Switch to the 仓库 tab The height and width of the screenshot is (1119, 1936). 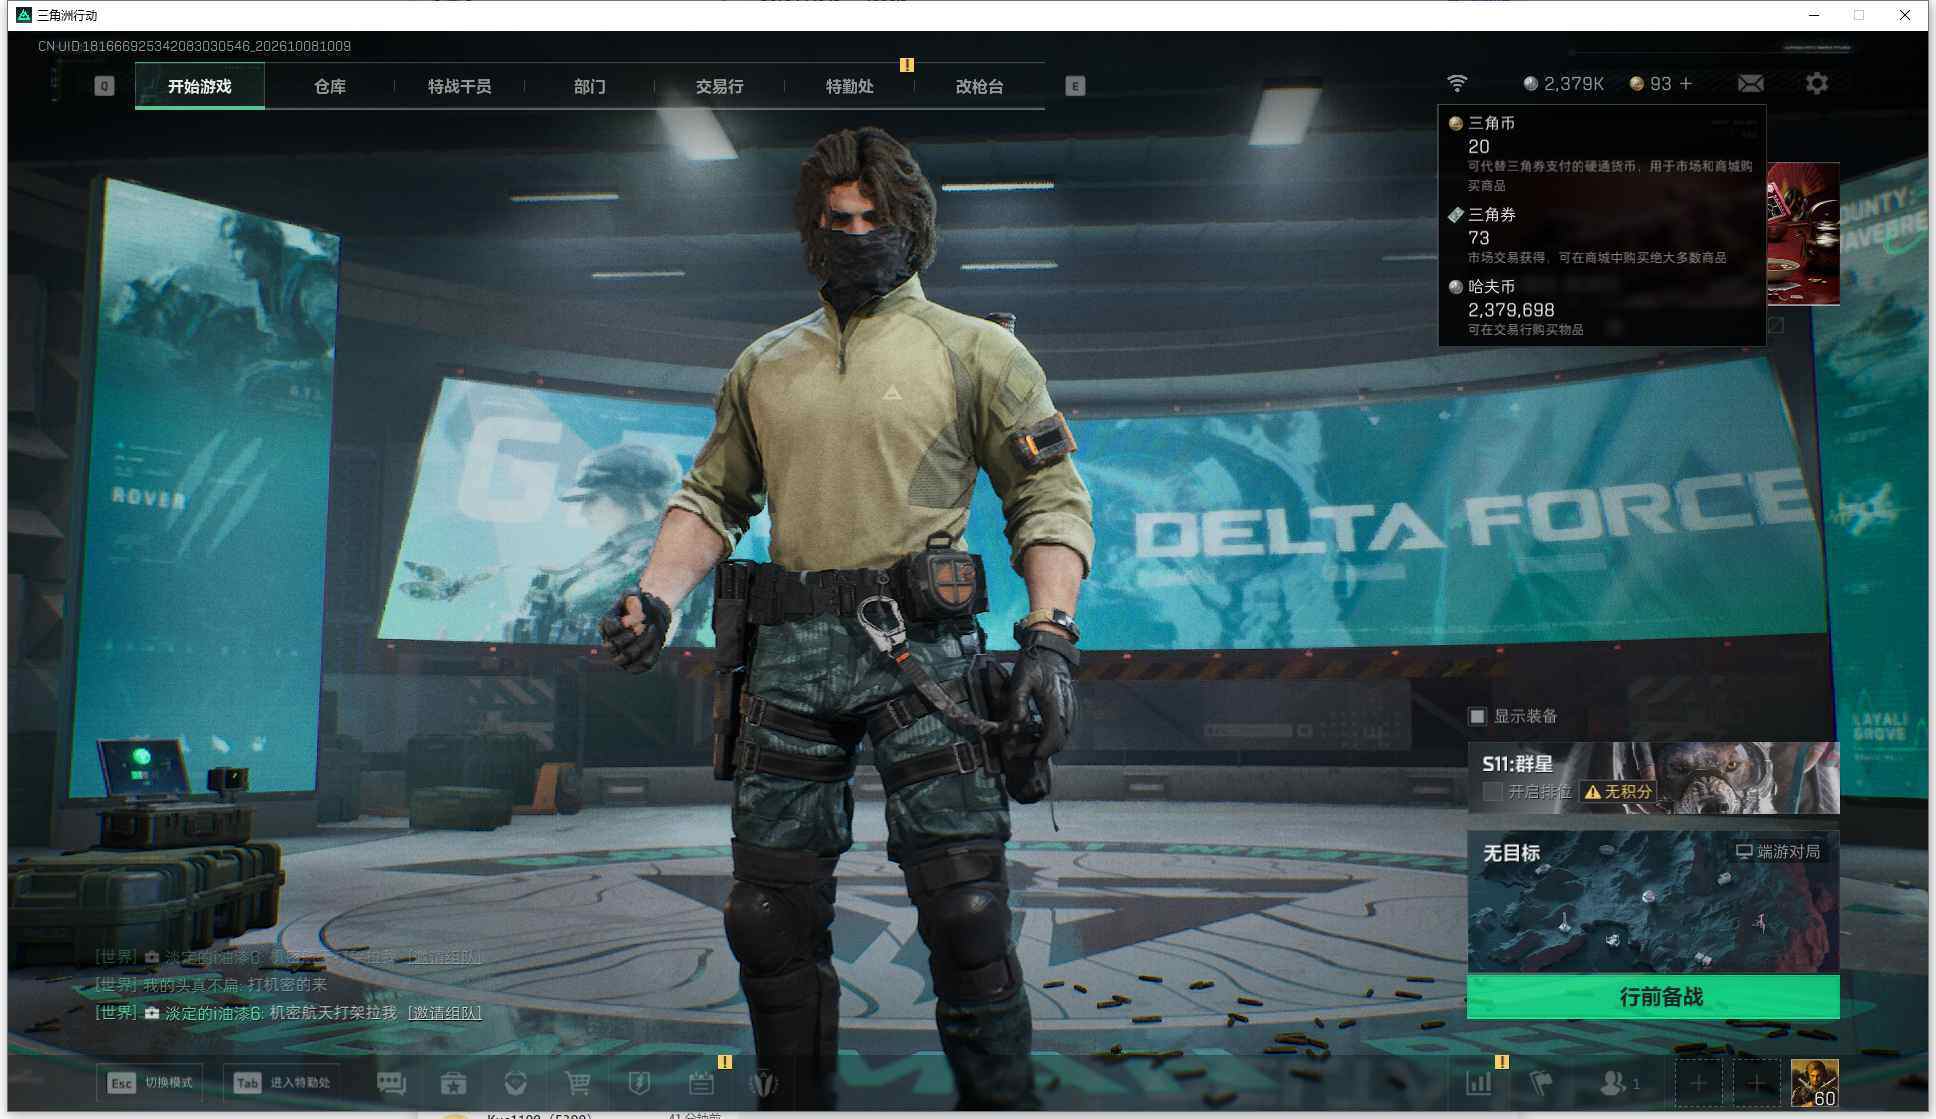tap(330, 87)
